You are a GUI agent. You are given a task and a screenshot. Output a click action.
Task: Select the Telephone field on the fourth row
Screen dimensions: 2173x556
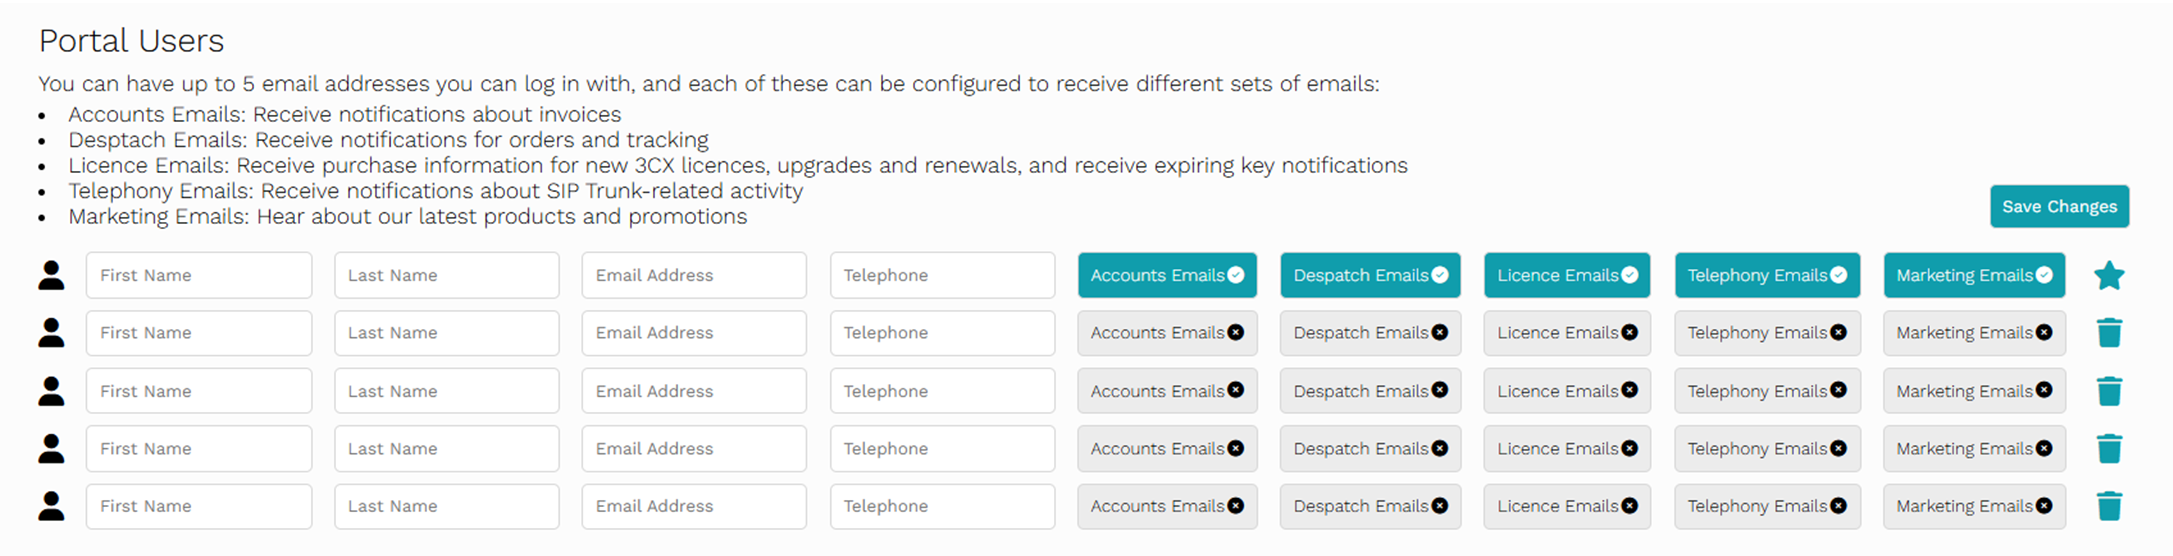pyautogui.click(x=942, y=448)
